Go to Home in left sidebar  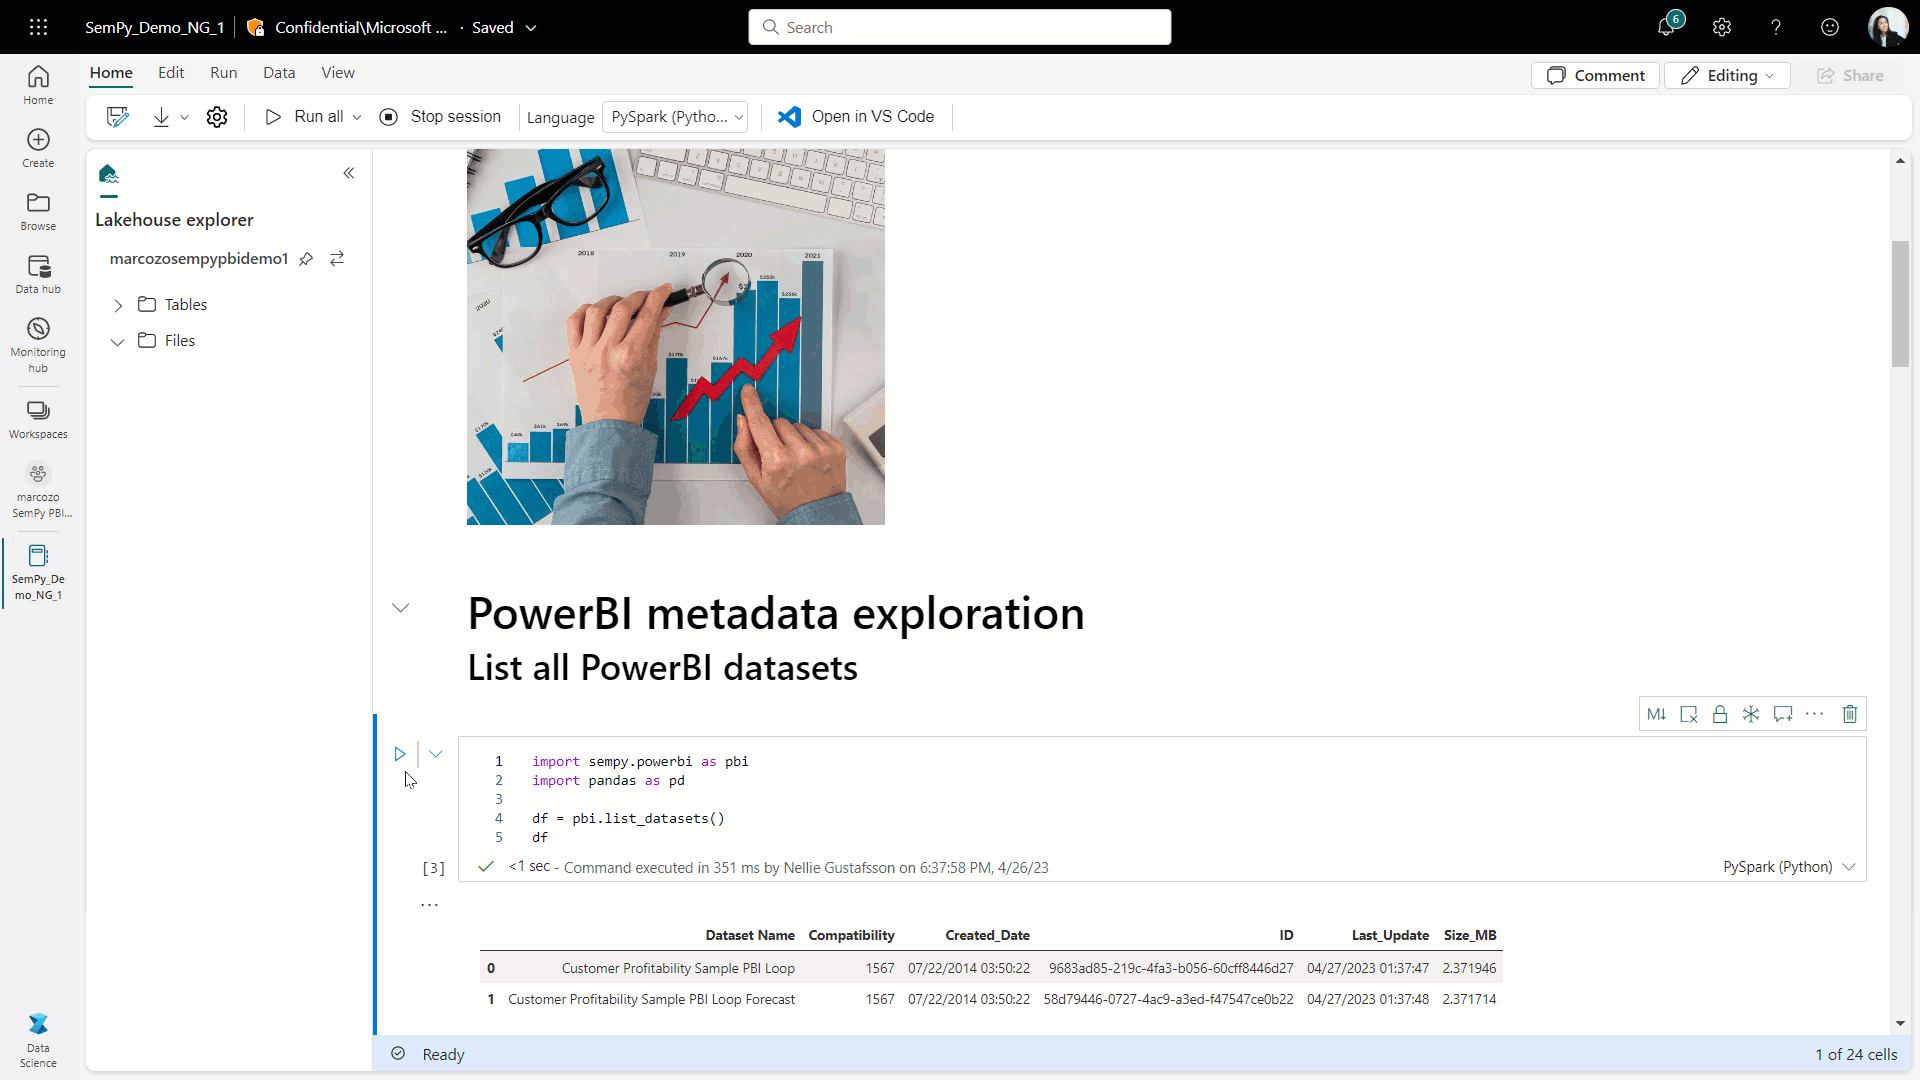pyautogui.click(x=38, y=85)
